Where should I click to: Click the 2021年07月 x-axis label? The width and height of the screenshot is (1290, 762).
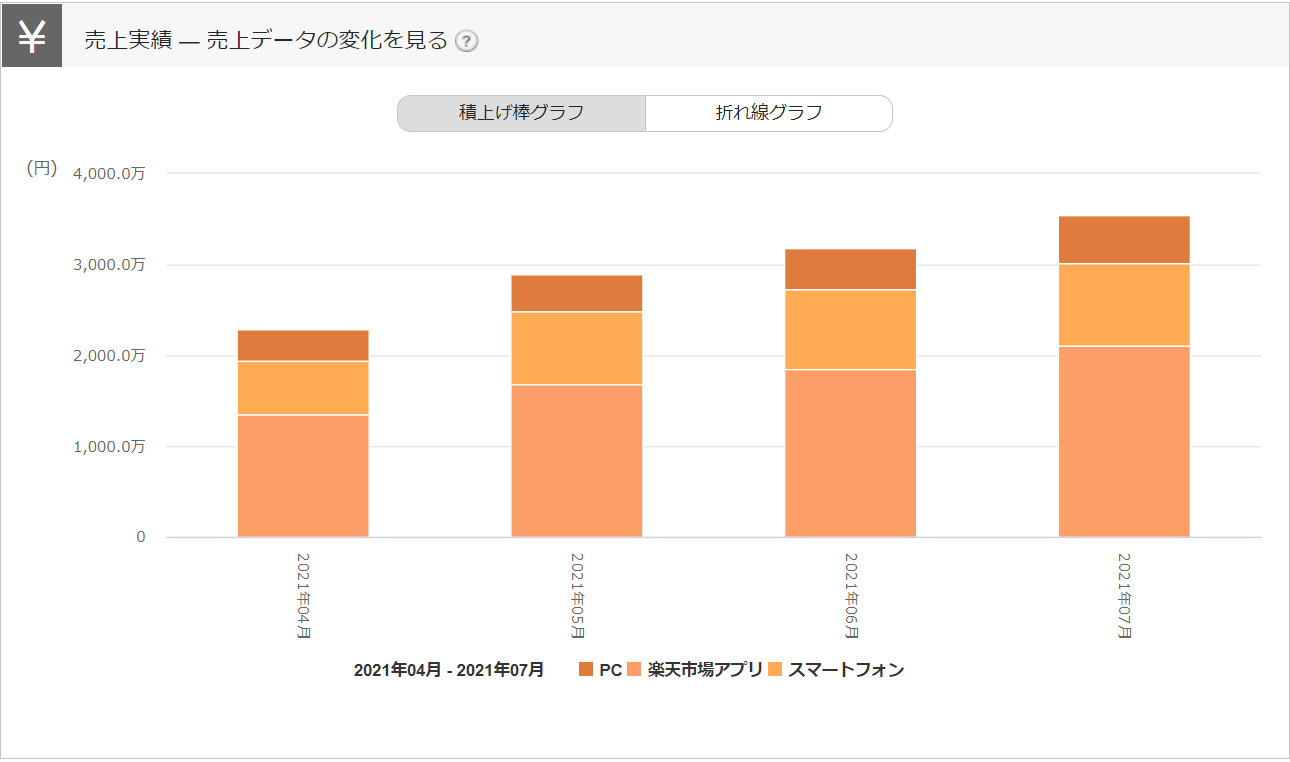(x=1125, y=596)
